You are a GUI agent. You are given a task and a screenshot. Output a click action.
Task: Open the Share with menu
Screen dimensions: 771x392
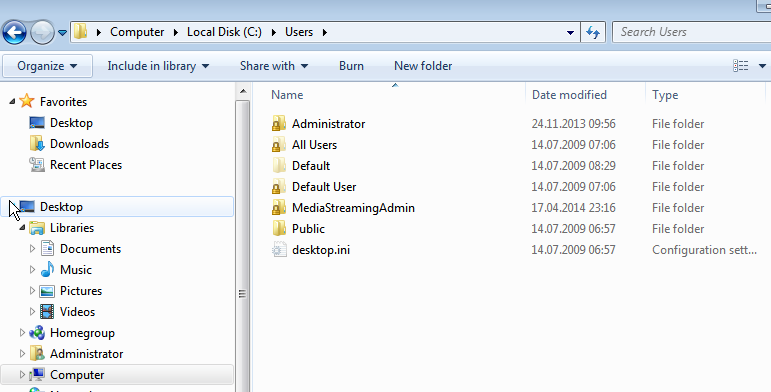tap(274, 66)
